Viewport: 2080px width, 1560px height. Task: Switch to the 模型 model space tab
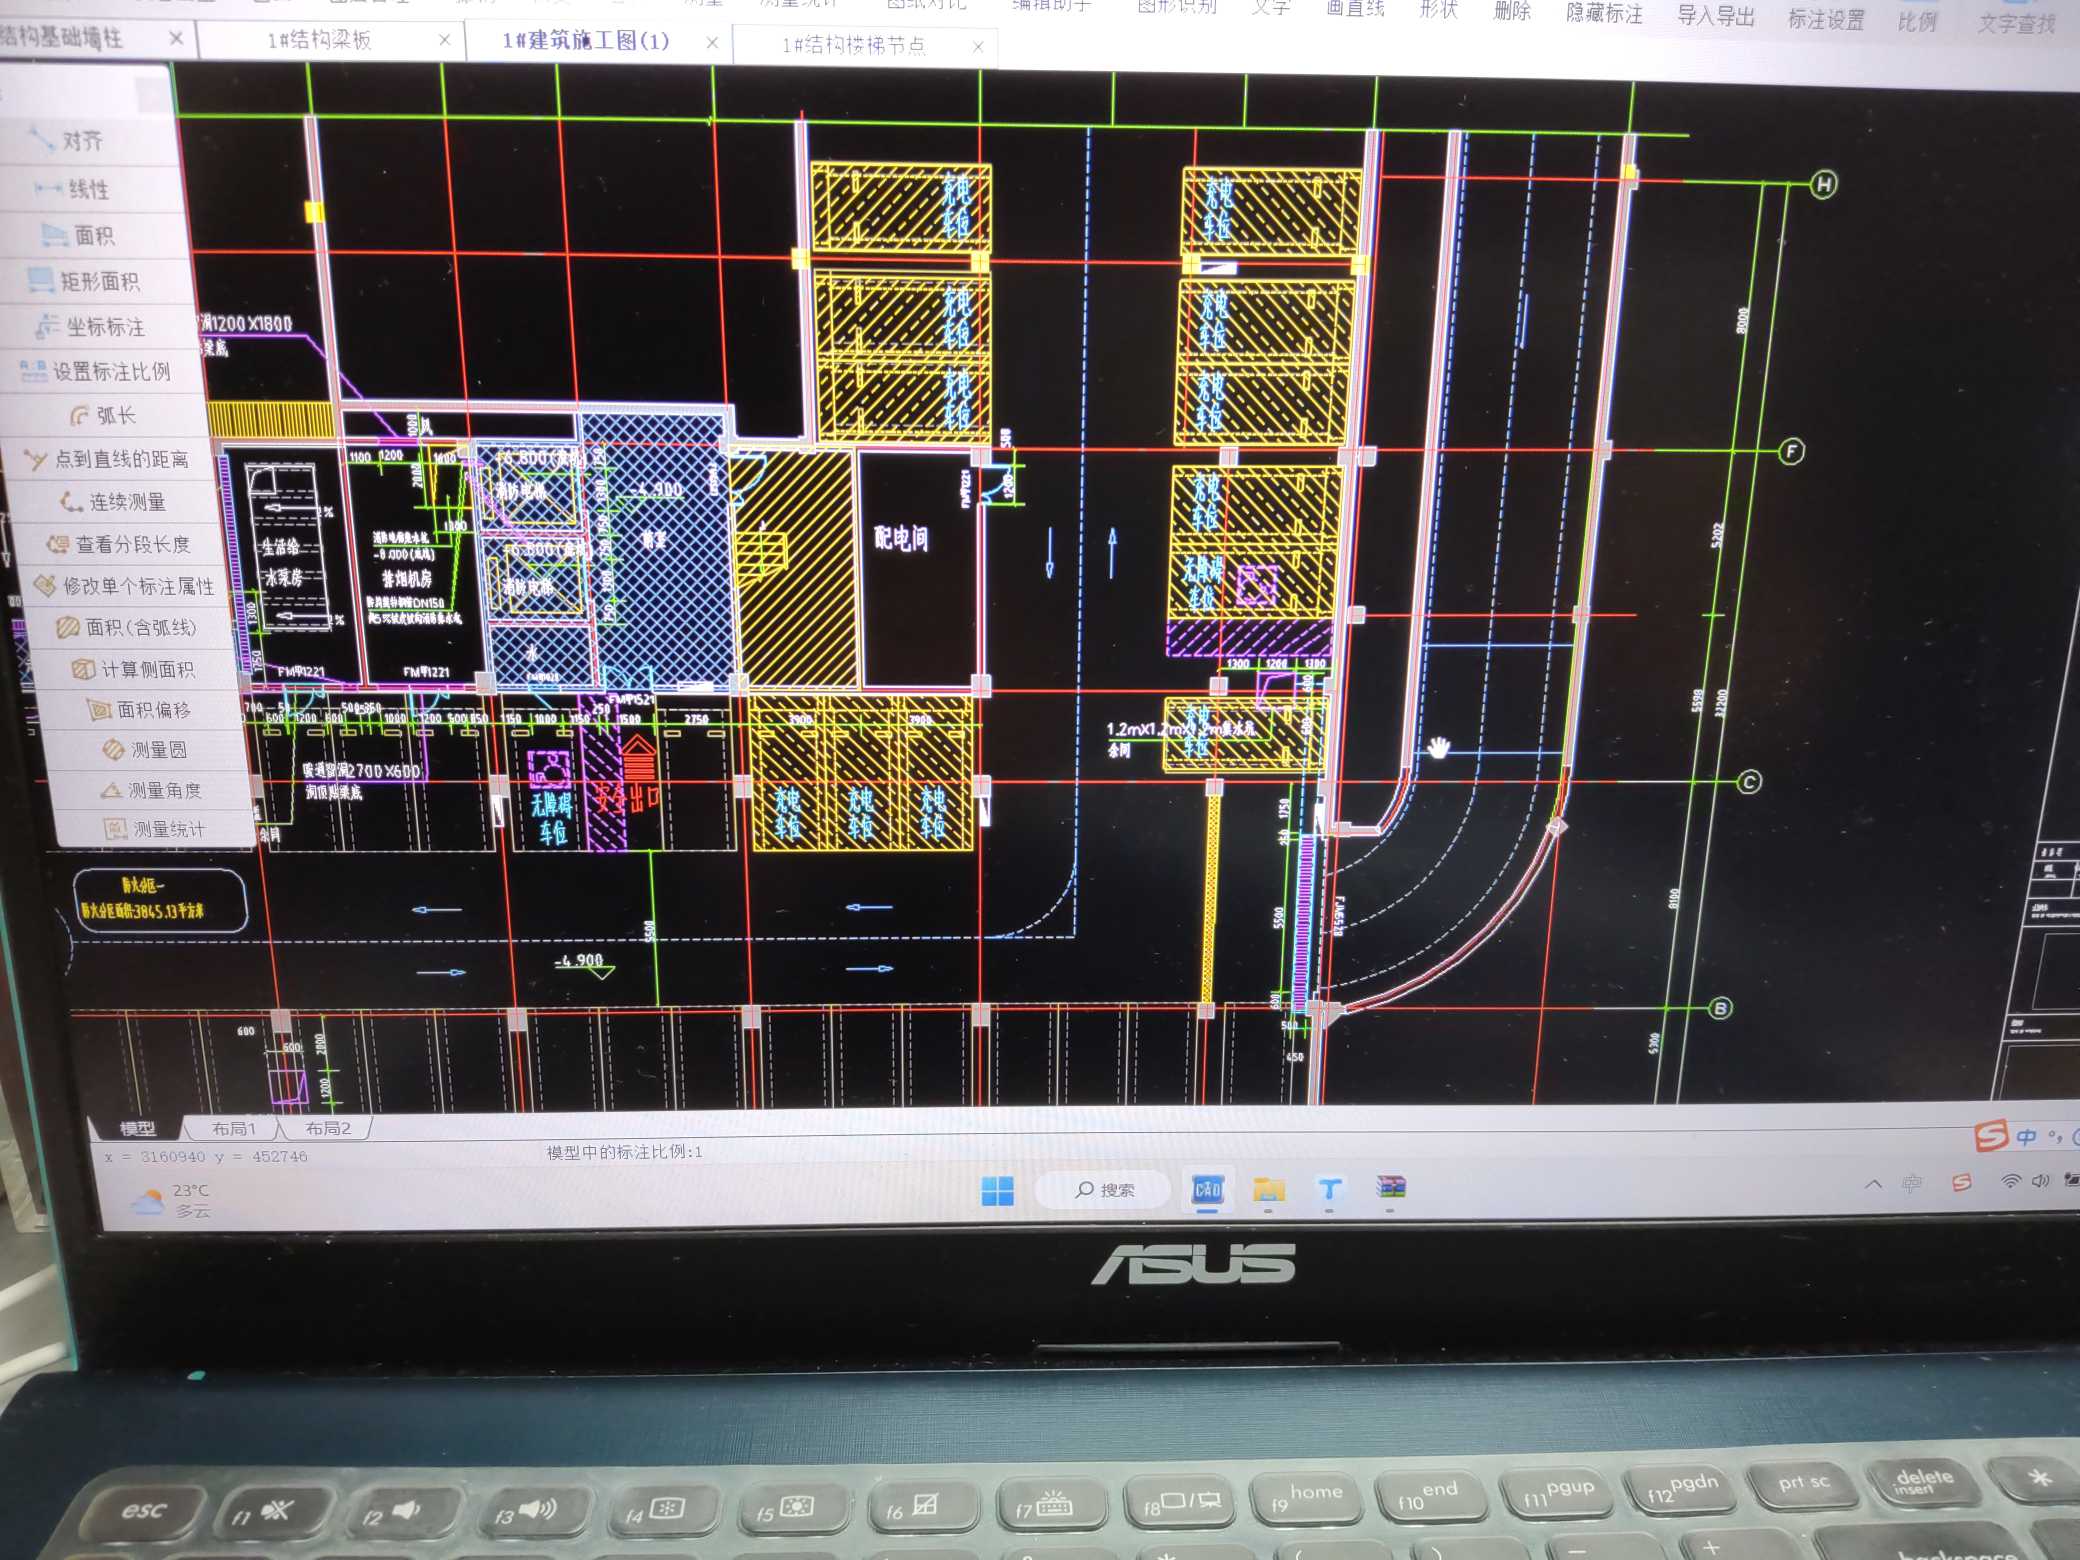click(137, 1128)
